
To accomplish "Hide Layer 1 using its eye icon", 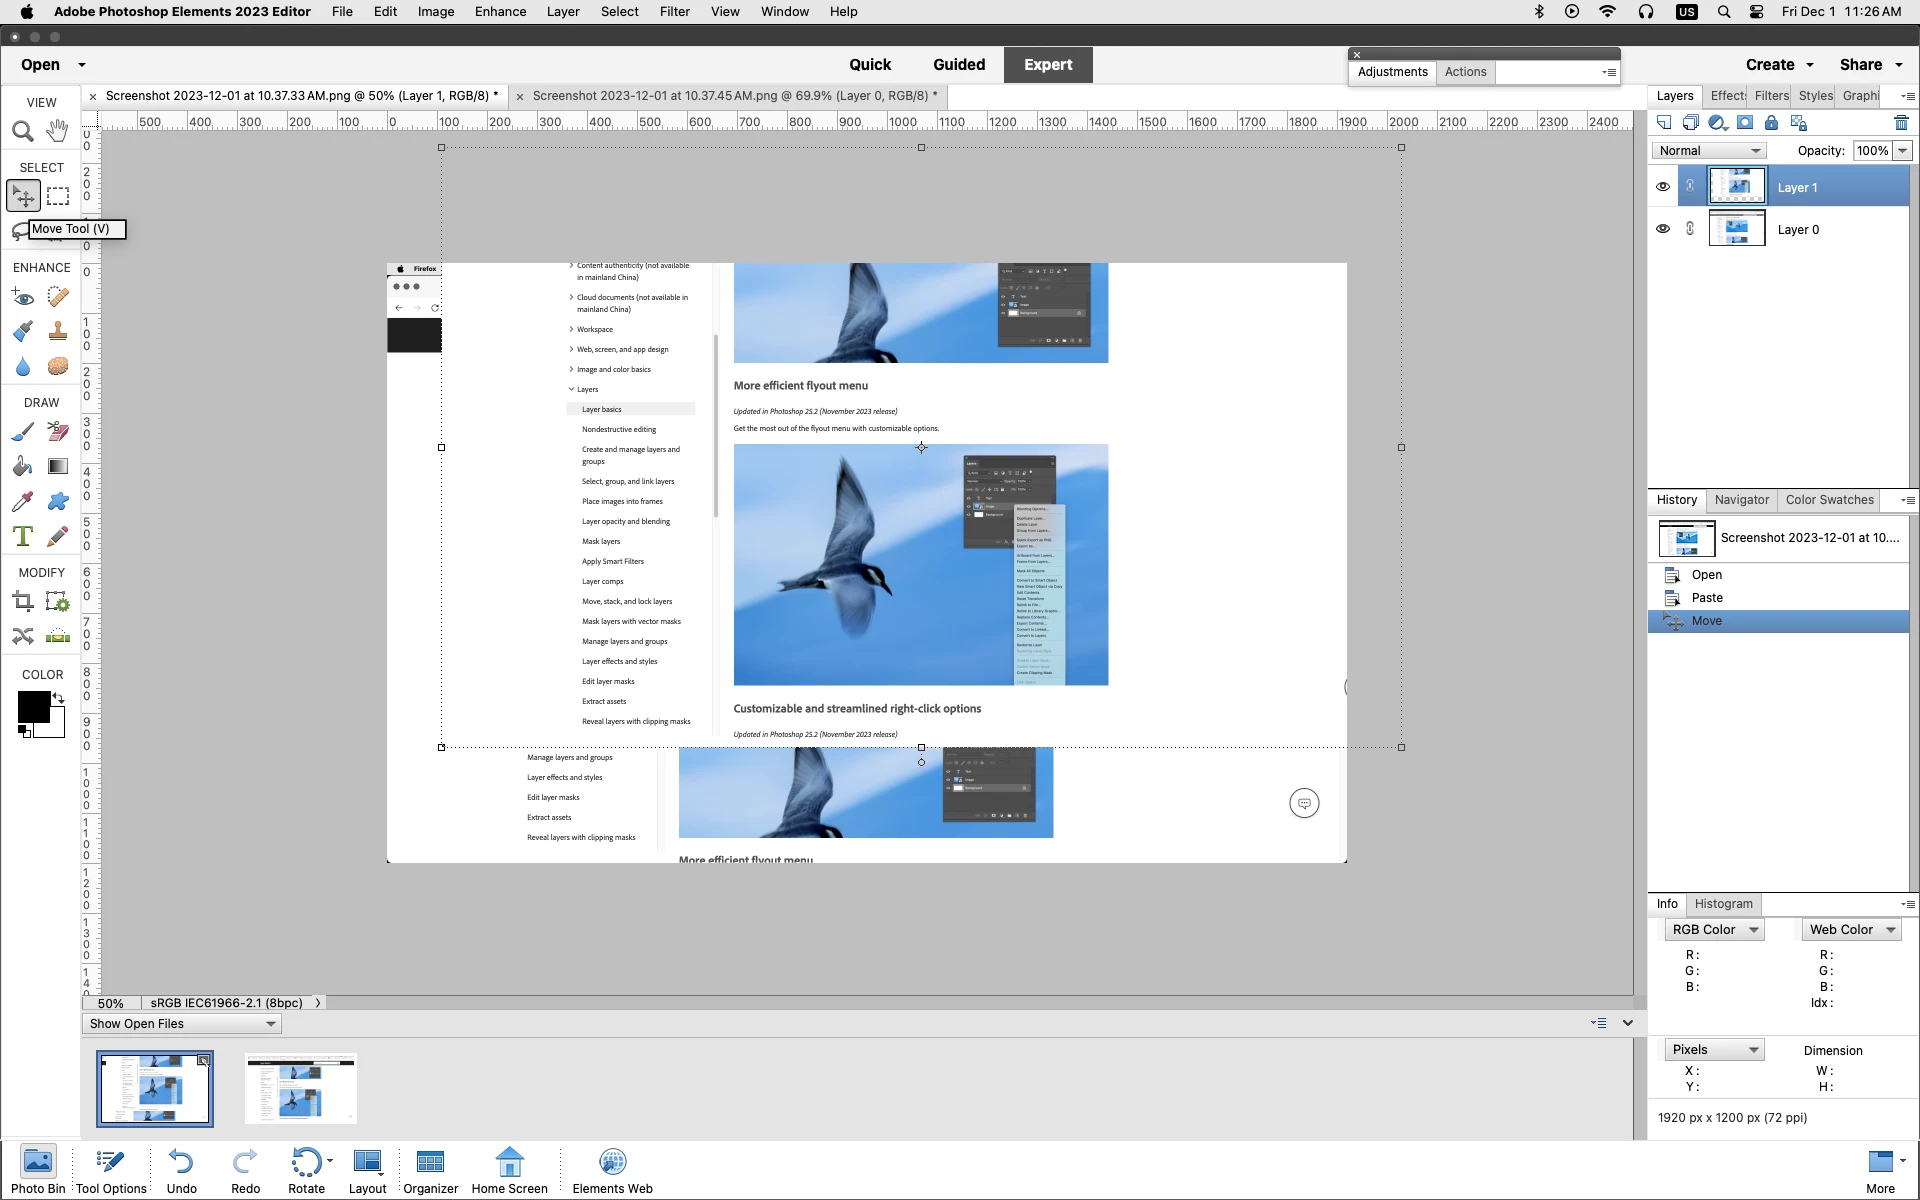I will 1663,187.
